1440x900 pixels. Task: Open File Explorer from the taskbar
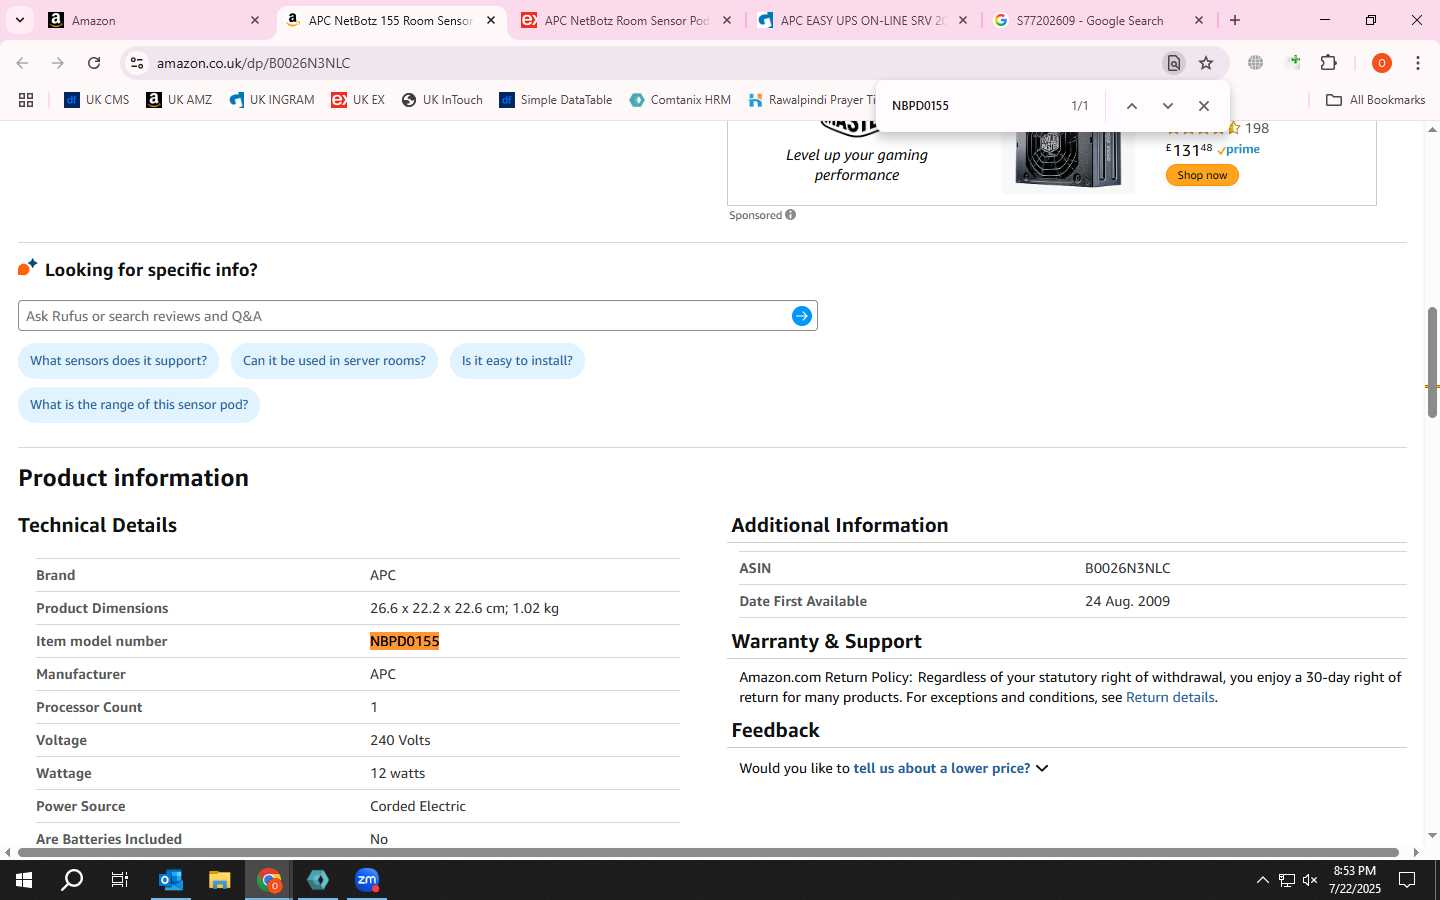[219, 880]
